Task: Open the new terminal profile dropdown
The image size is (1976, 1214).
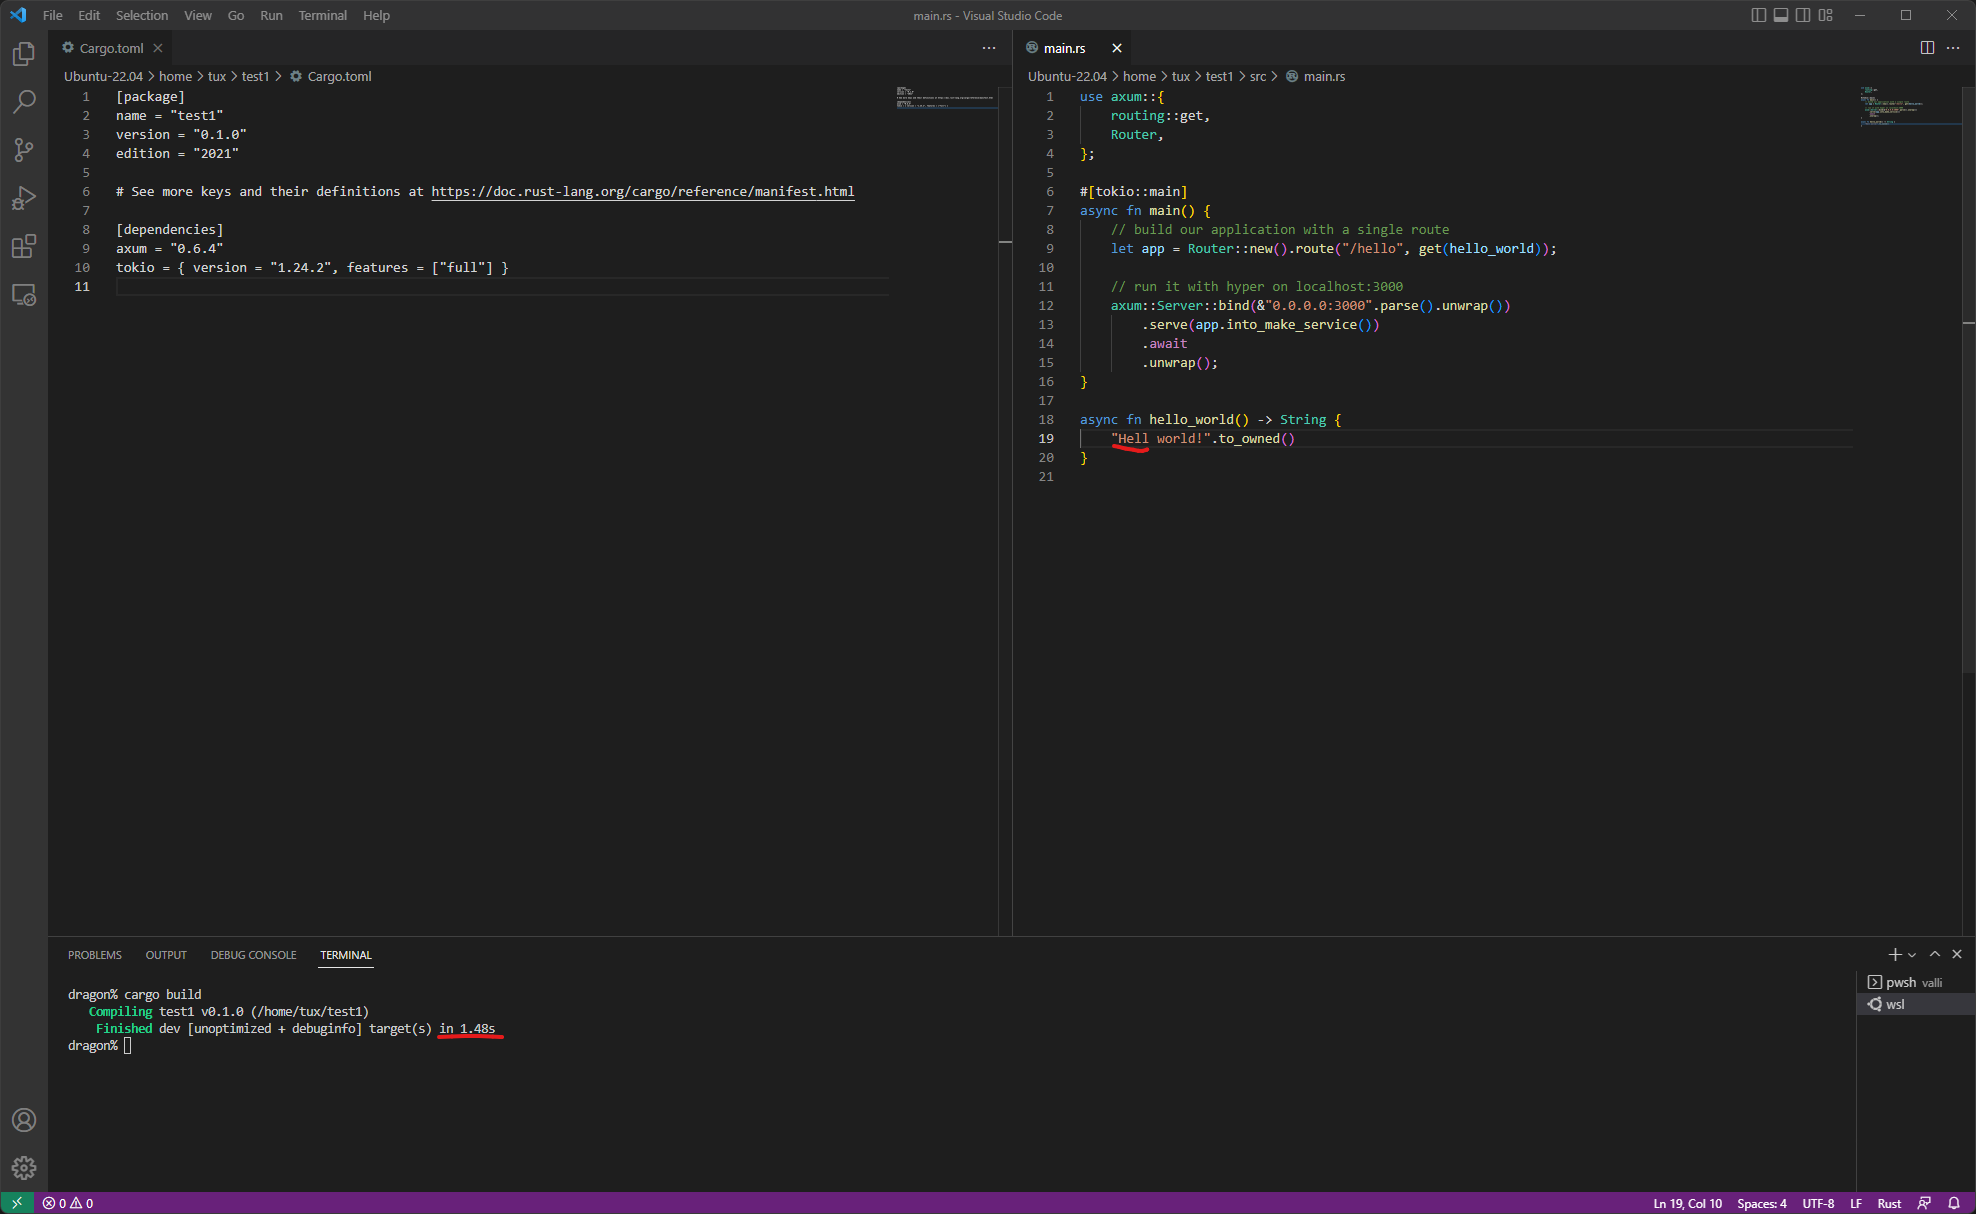Action: (1911, 954)
